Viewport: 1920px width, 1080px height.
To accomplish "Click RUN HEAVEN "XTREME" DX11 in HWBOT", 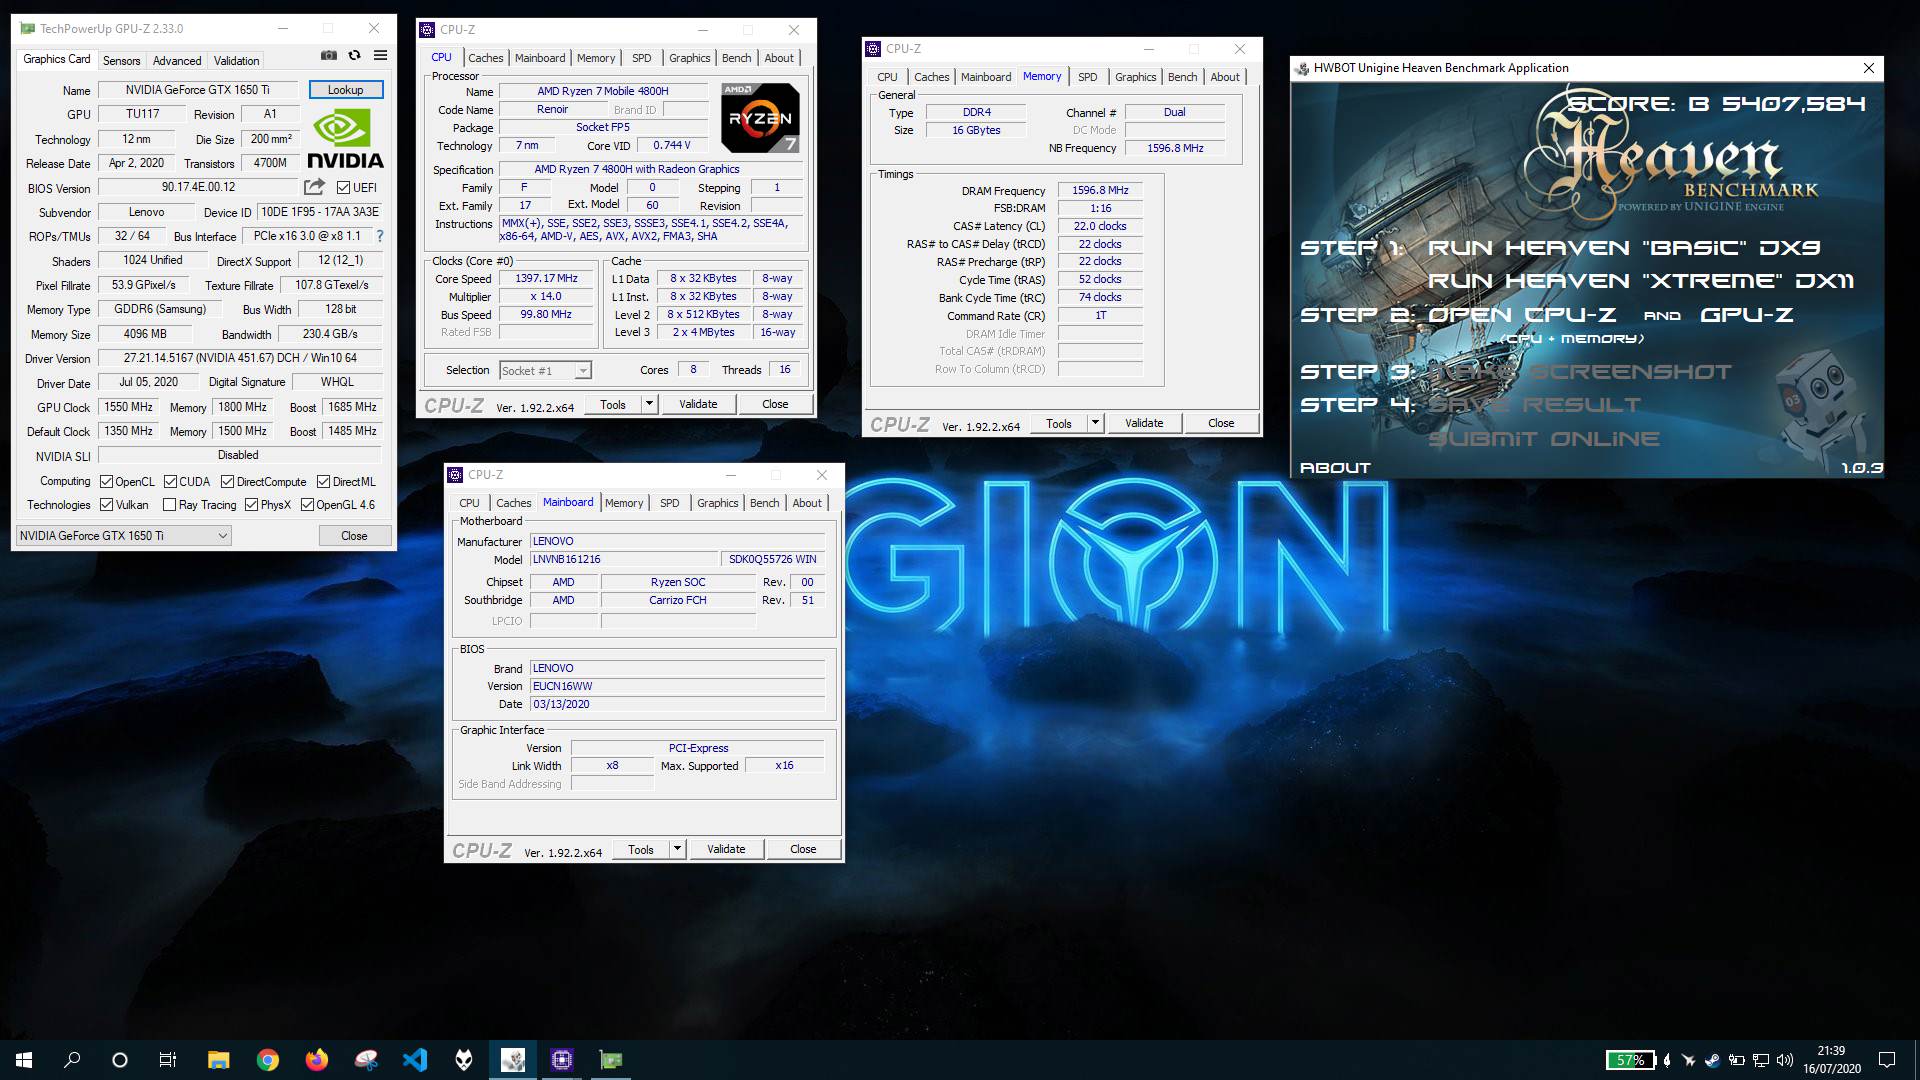I will point(1640,281).
